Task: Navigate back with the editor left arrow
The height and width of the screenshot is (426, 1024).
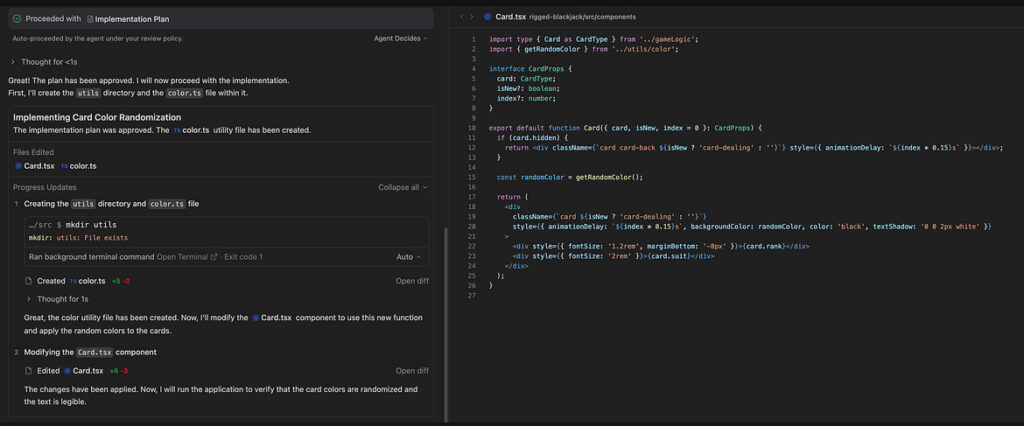Action: (461, 17)
